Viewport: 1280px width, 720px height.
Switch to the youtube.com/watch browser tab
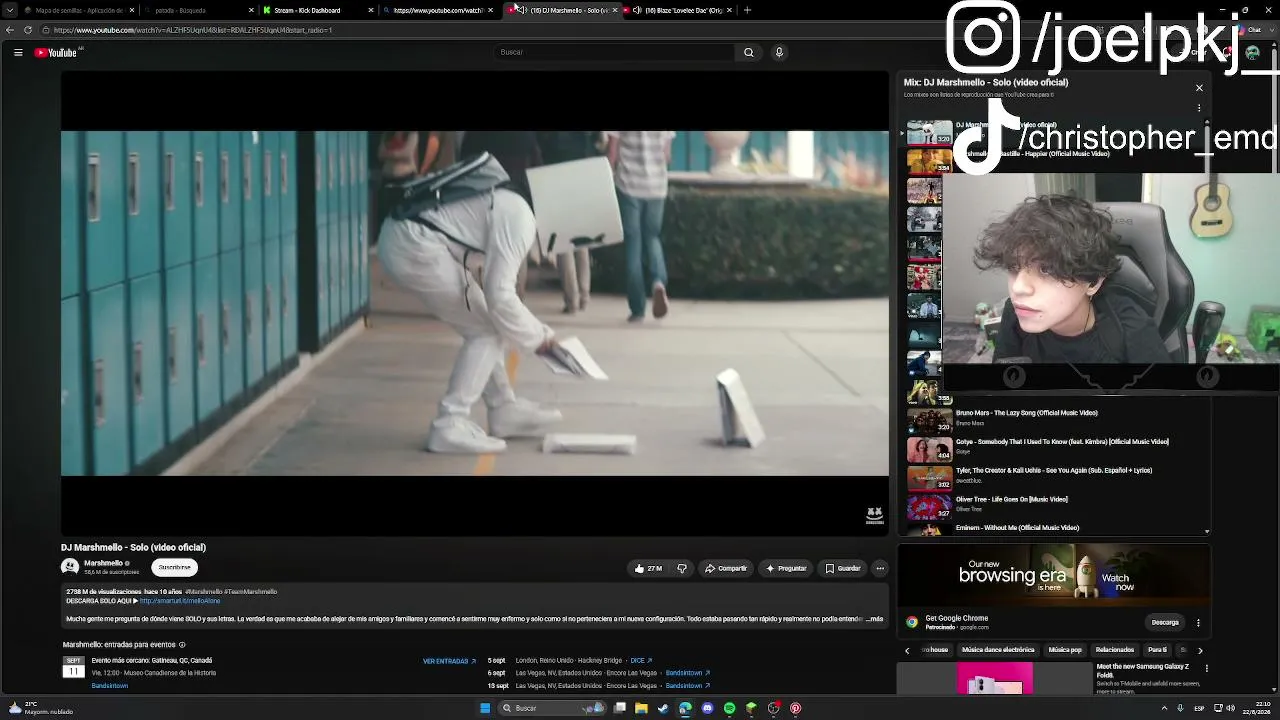tap(438, 10)
